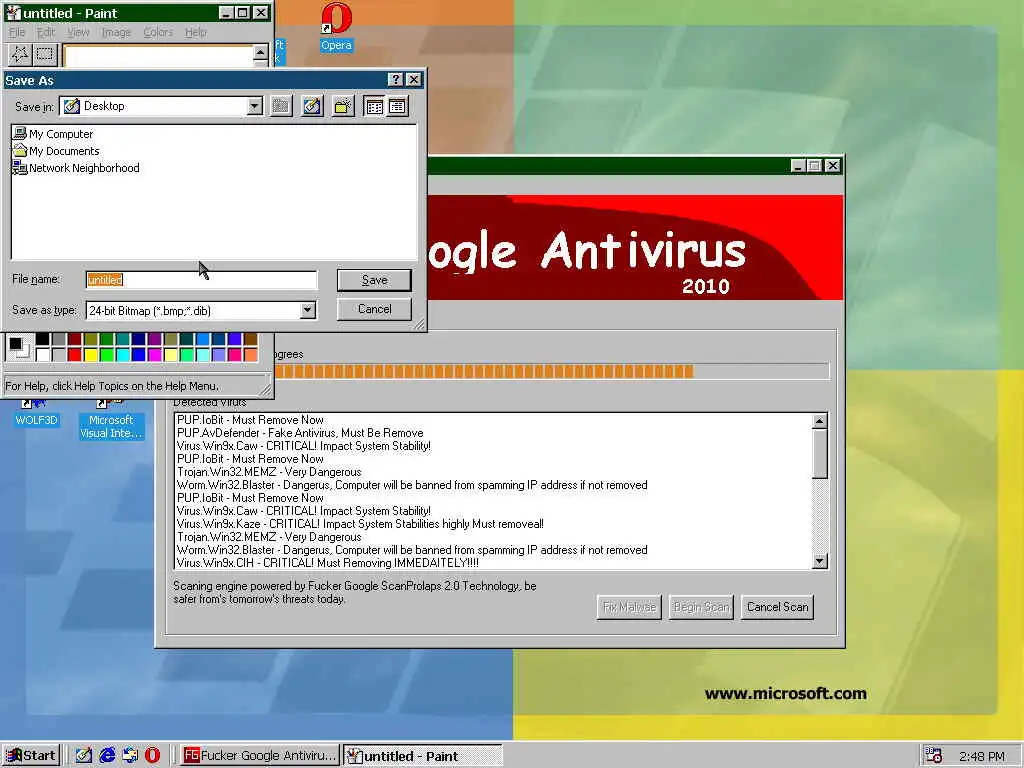Select the rectangular Select tool in Paint

(45, 54)
